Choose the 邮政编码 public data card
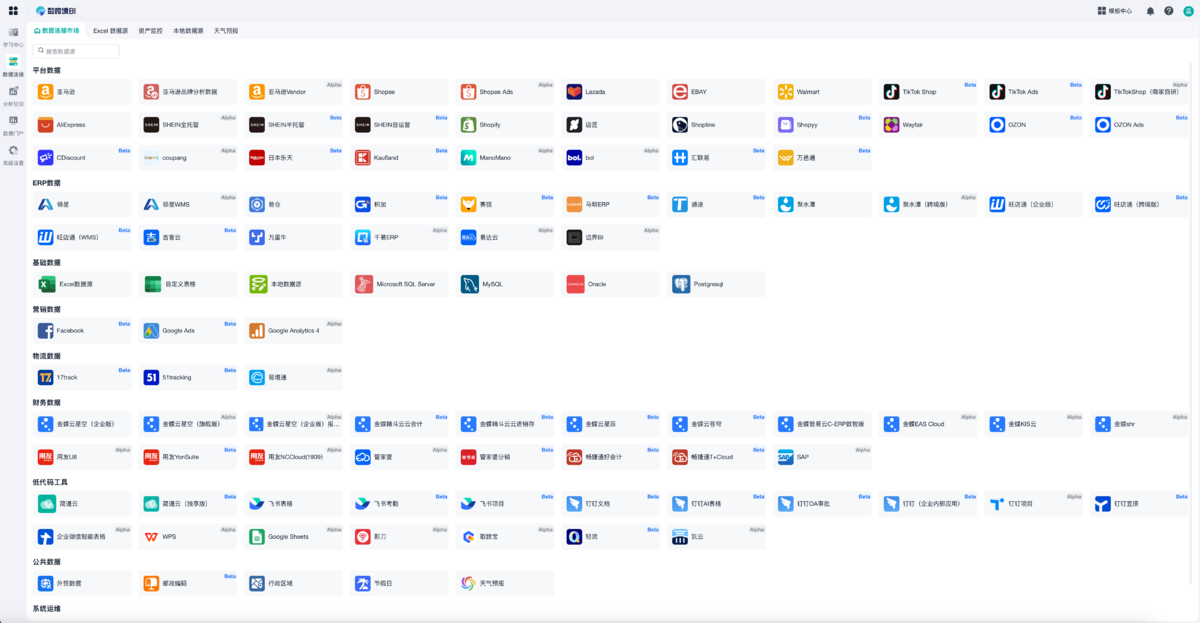Screen dimensions: 1200x623 click(188, 583)
